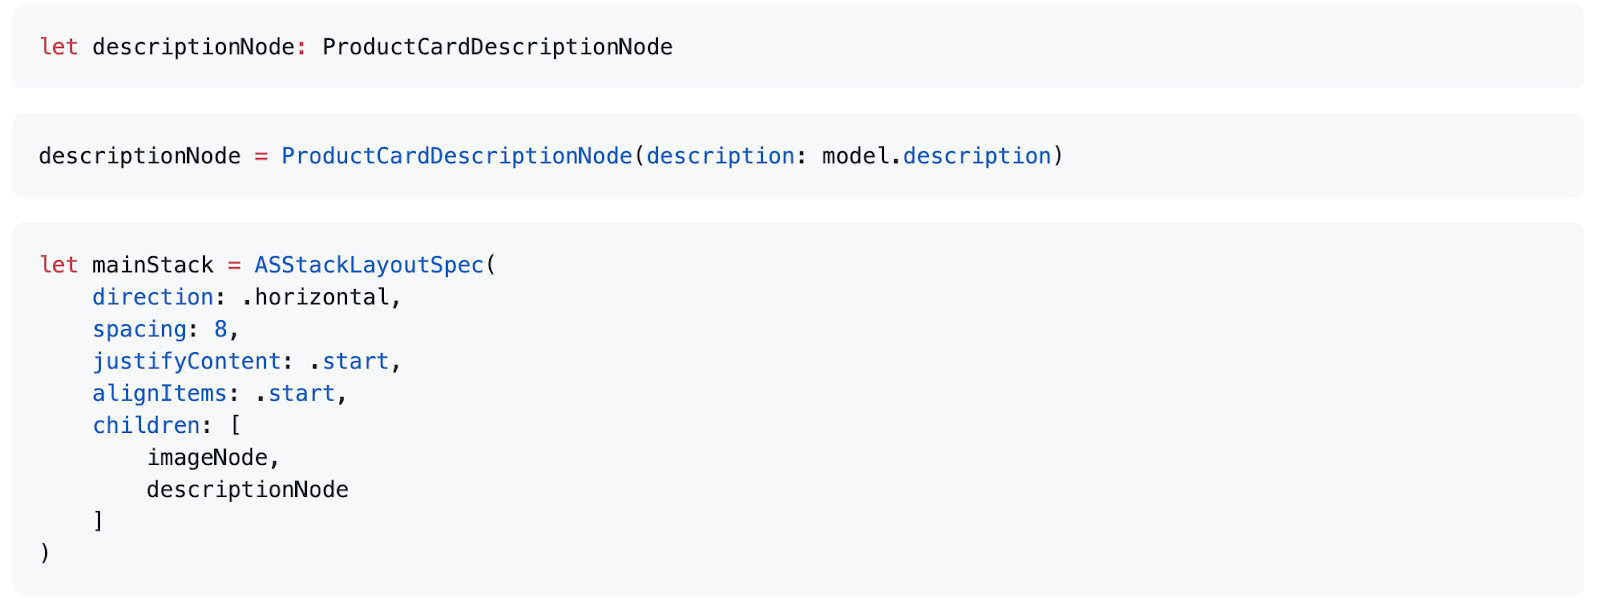
Task: Click the number 8 spacing value
Action: coord(220,329)
